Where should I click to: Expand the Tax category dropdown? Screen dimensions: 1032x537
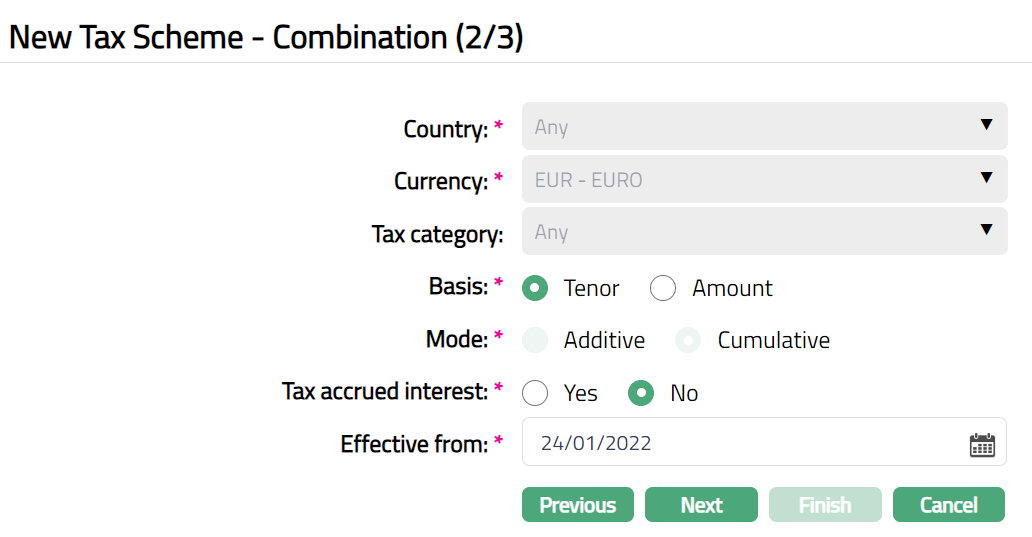(764, 232)
